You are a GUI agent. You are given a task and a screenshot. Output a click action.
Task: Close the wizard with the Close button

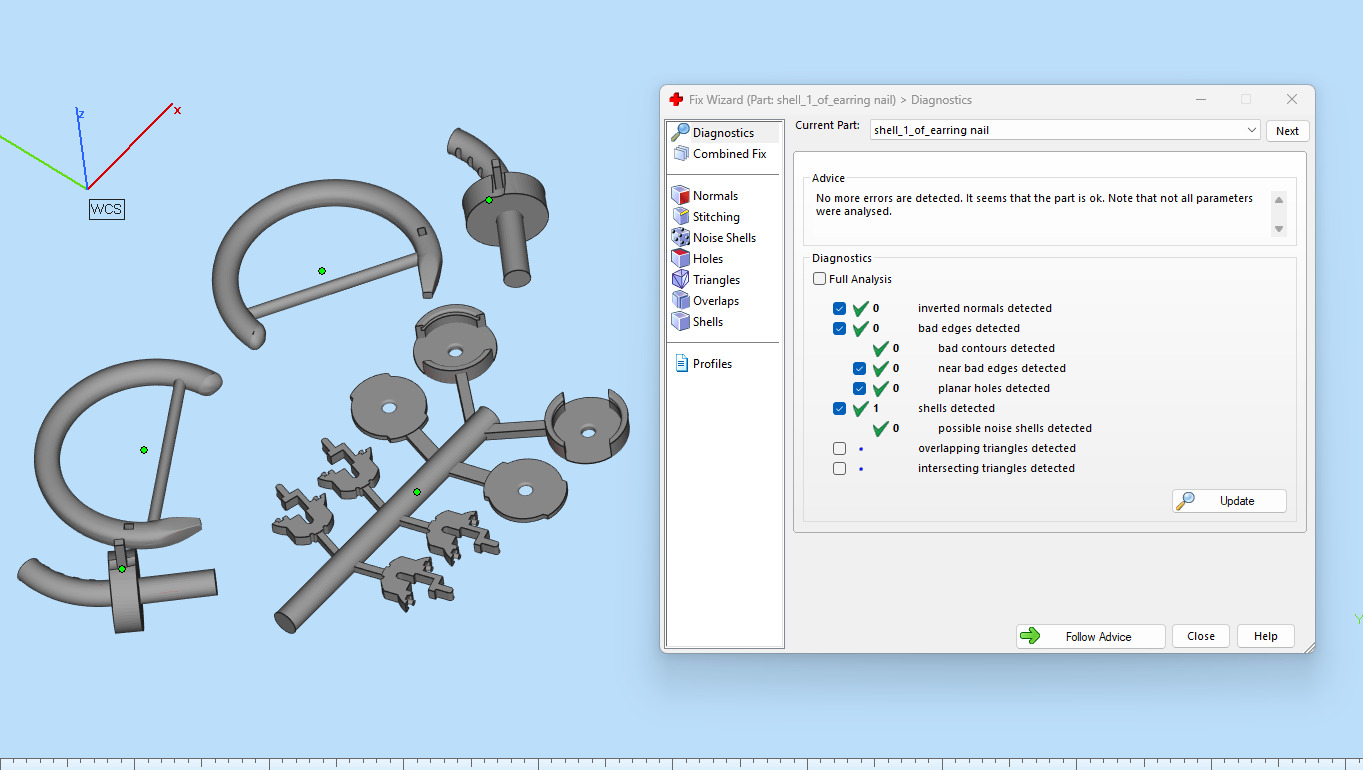point(1201,636)
